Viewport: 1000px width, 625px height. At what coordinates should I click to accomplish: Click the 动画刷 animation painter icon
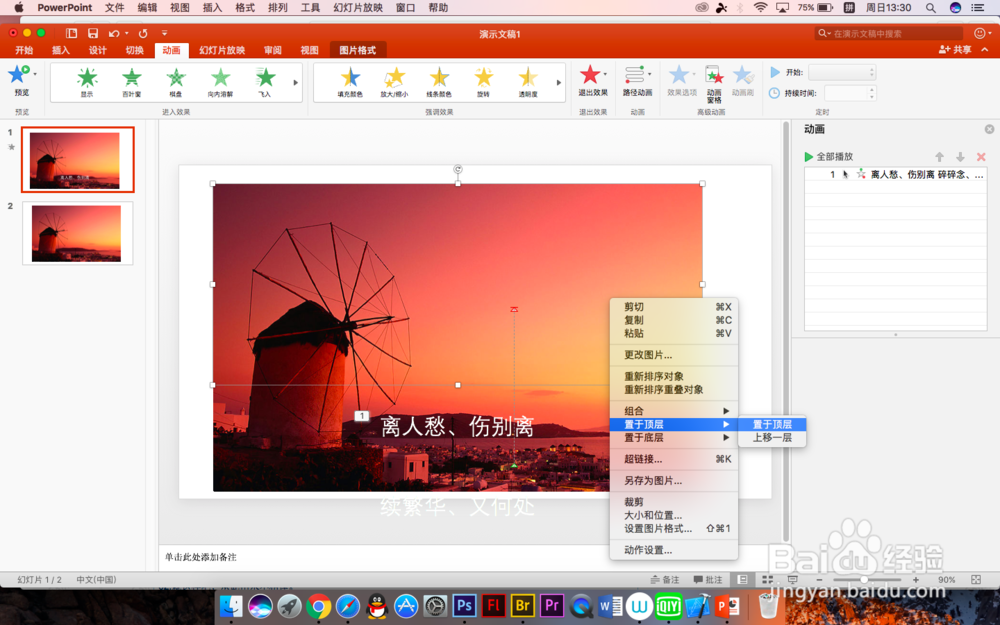[x=742, y=80]
